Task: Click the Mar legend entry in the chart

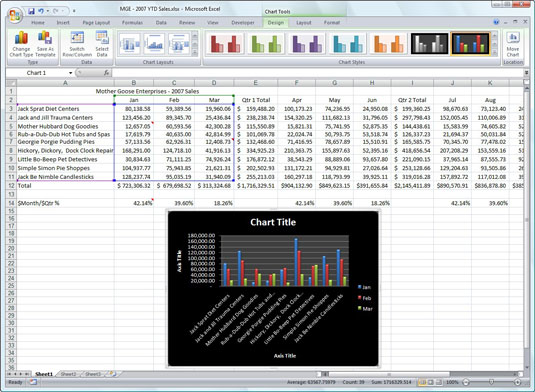Action: (x=365, y=309)
